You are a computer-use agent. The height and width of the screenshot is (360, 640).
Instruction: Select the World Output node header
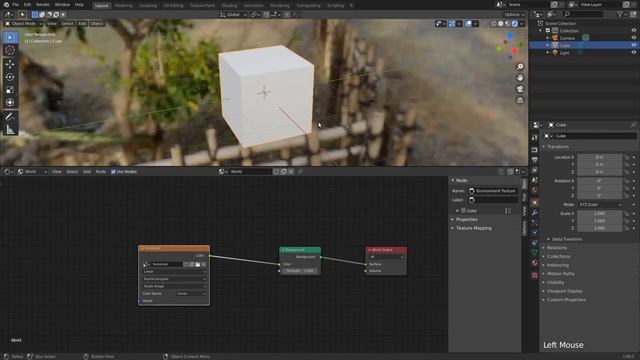(x=386, y=250)
